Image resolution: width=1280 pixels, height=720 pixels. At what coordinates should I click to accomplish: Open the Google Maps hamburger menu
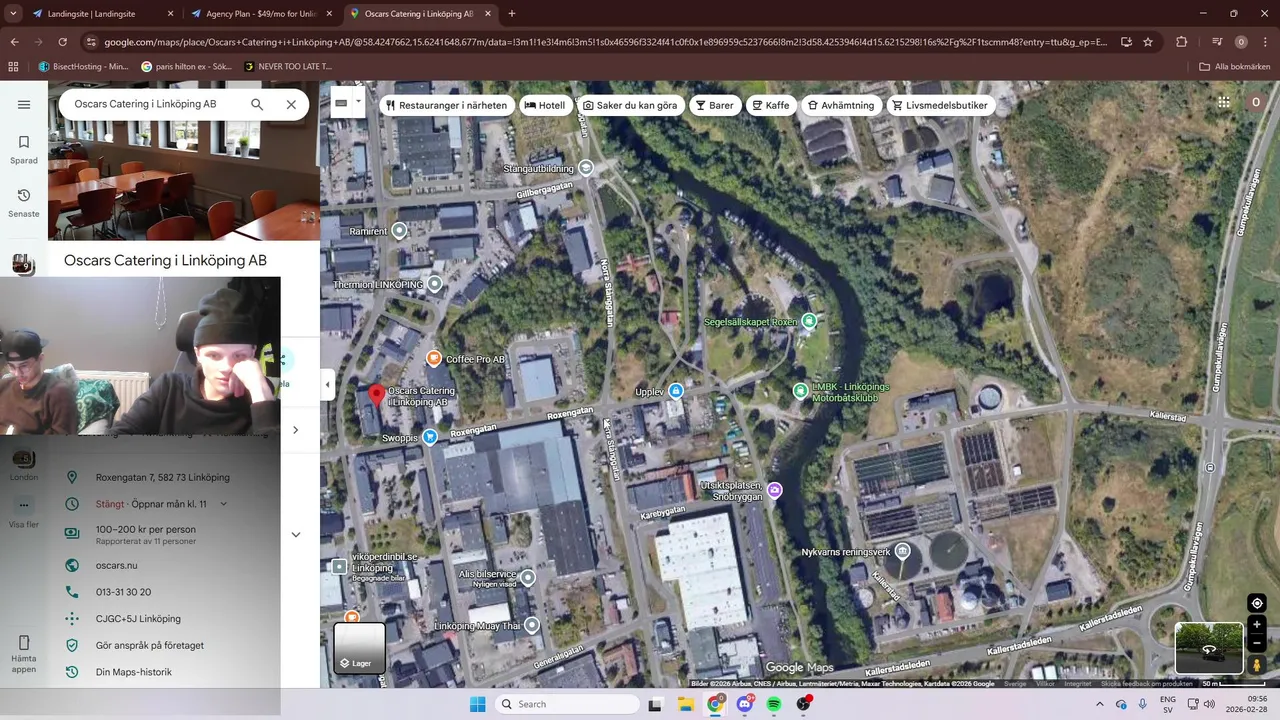(24, 104)
